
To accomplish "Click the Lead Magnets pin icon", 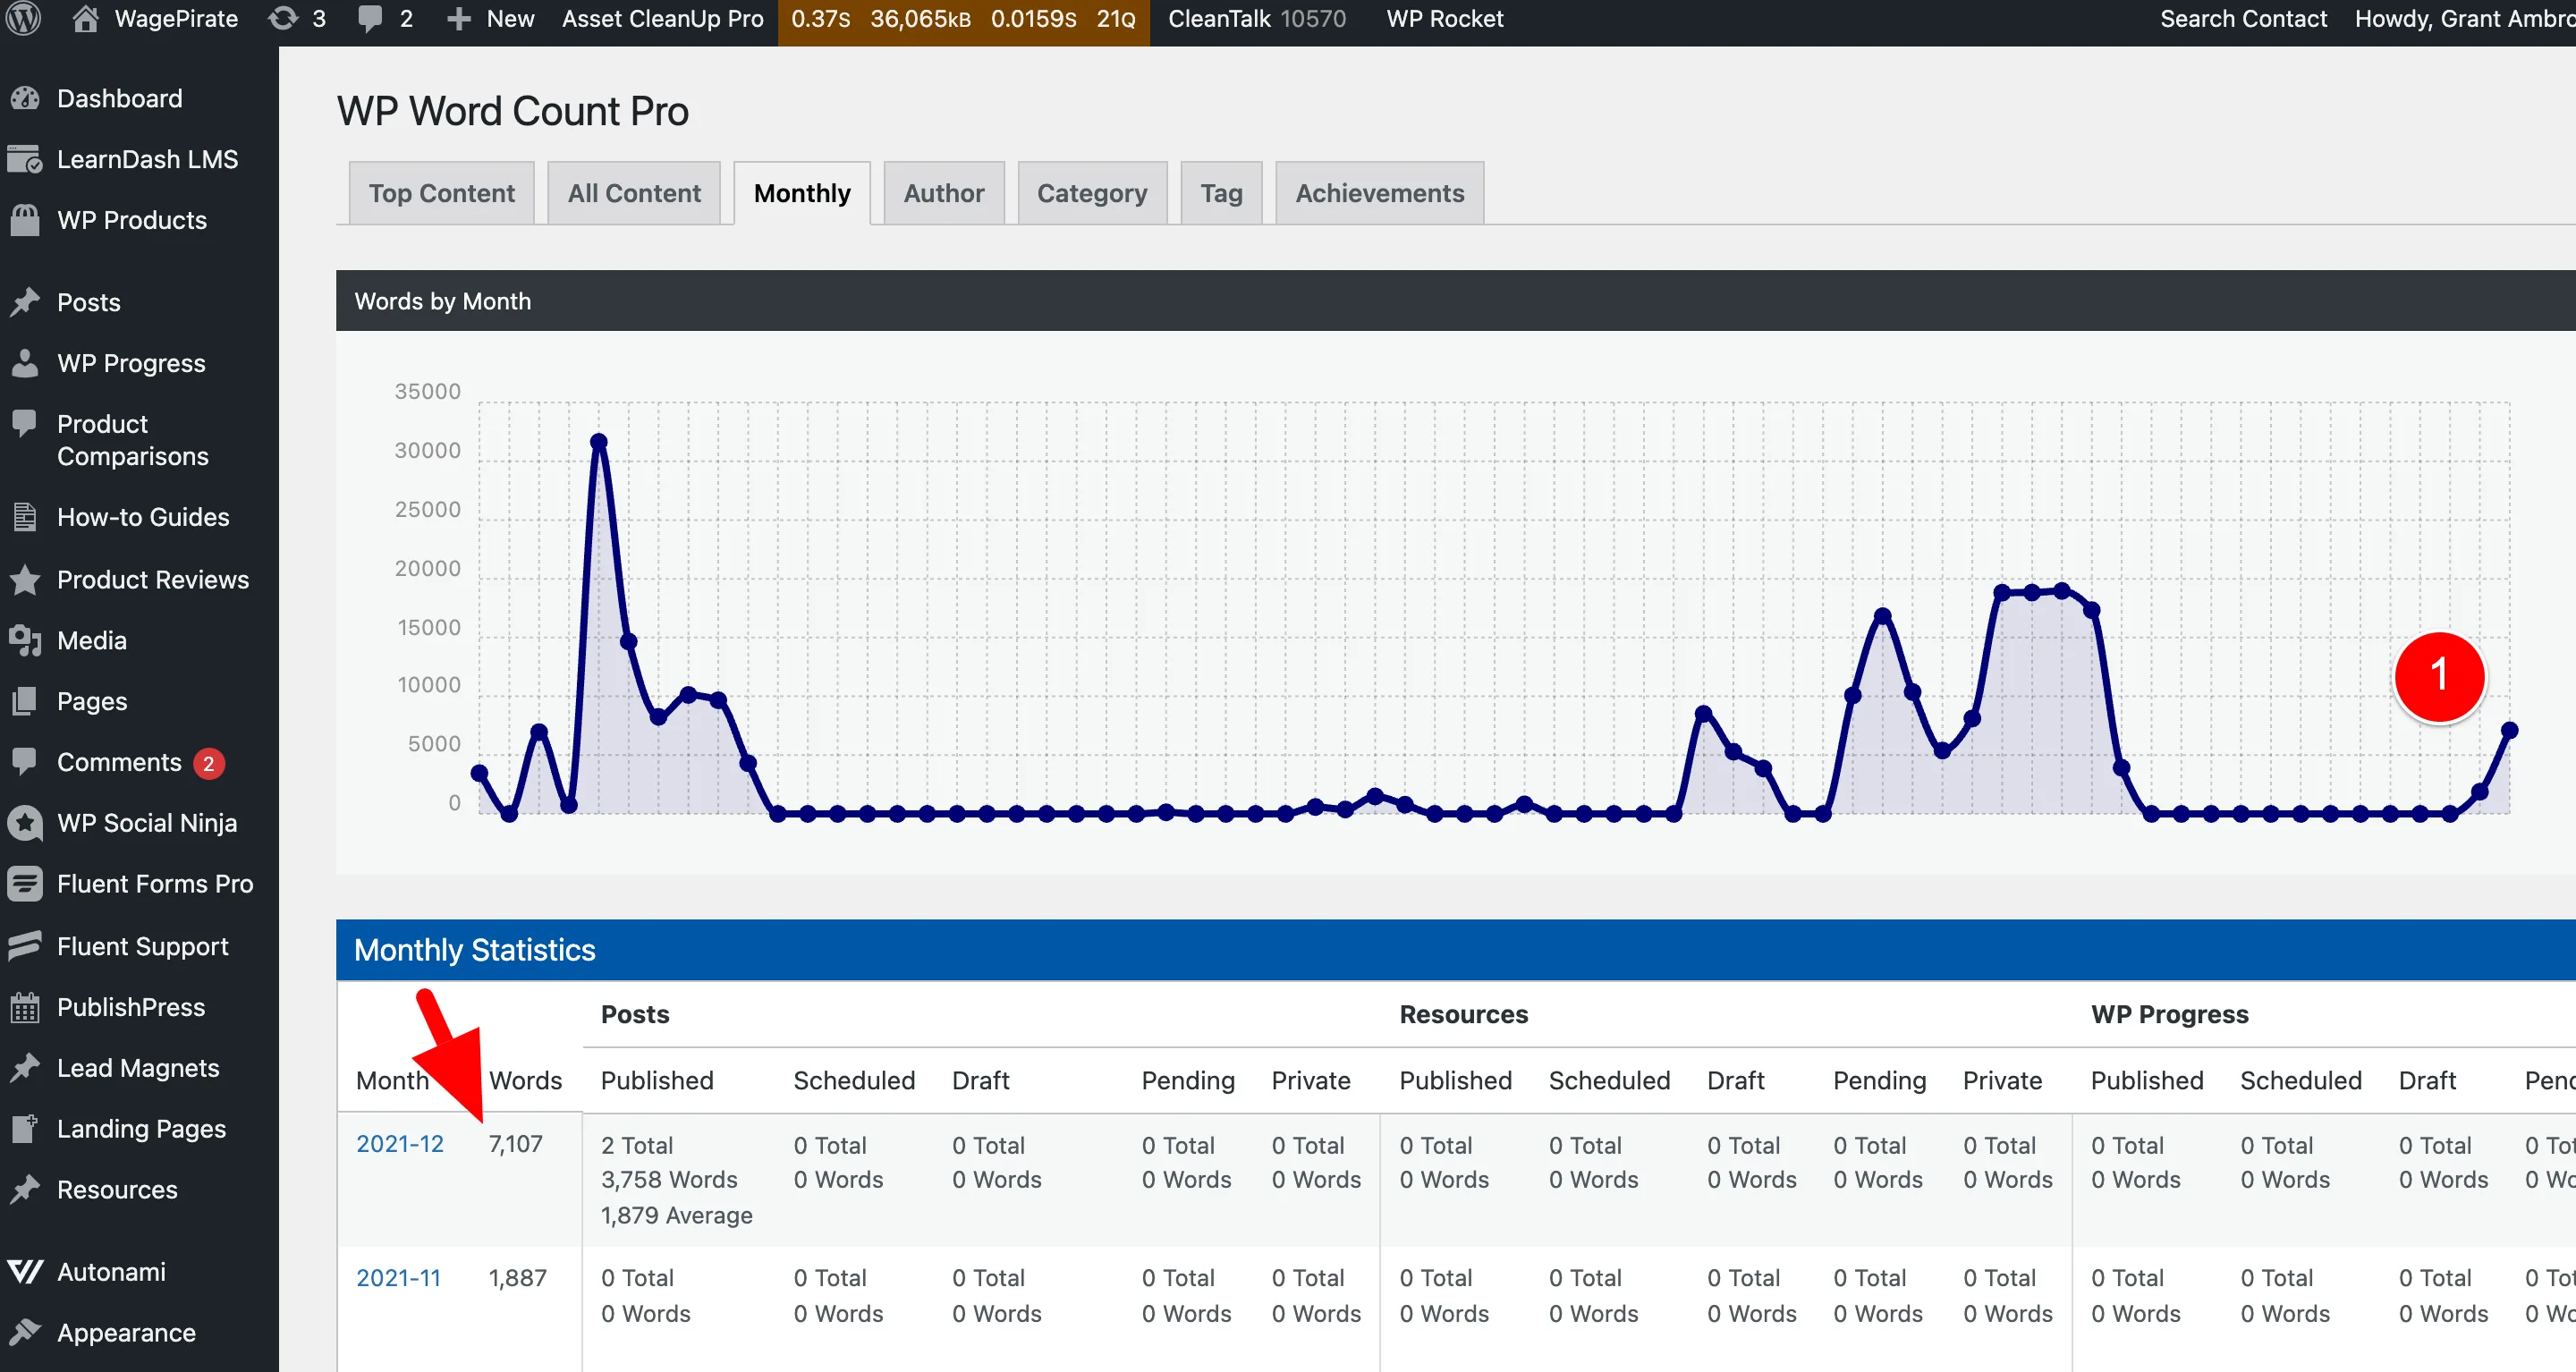I will point(25,1068).
